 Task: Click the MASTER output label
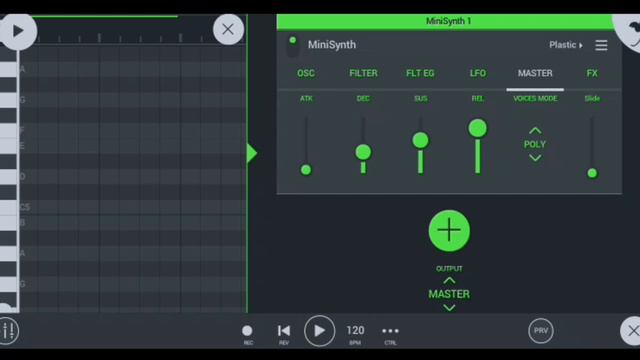pyautogui.click(x=449, y=294)
